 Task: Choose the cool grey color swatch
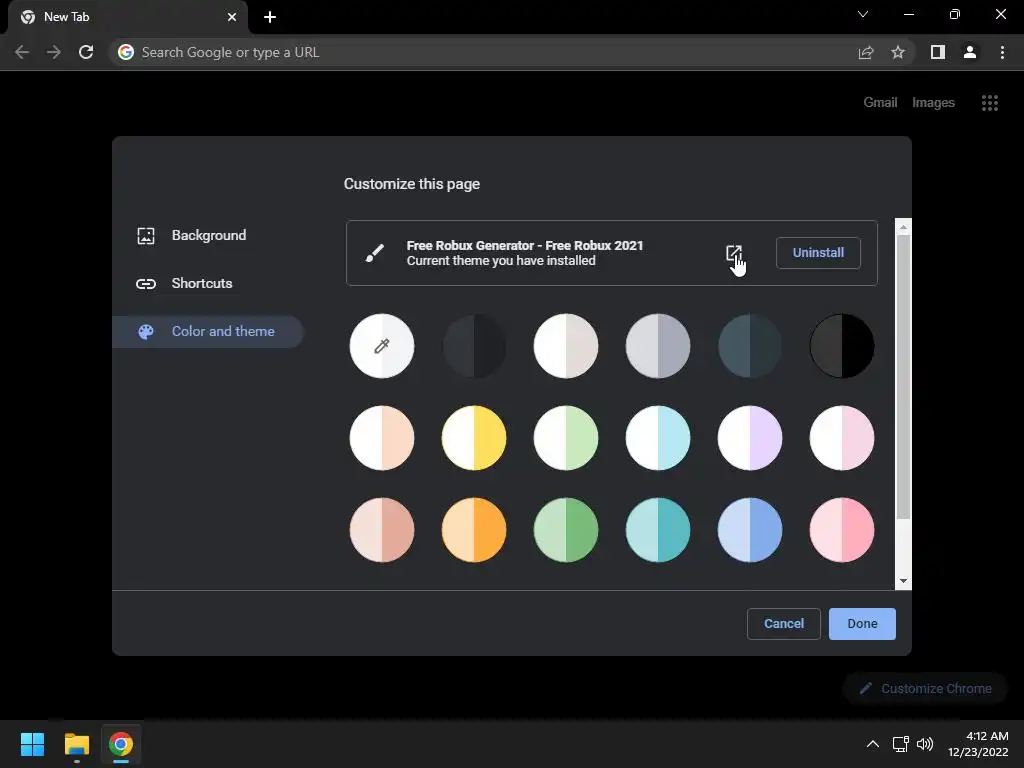pos(658,346)
